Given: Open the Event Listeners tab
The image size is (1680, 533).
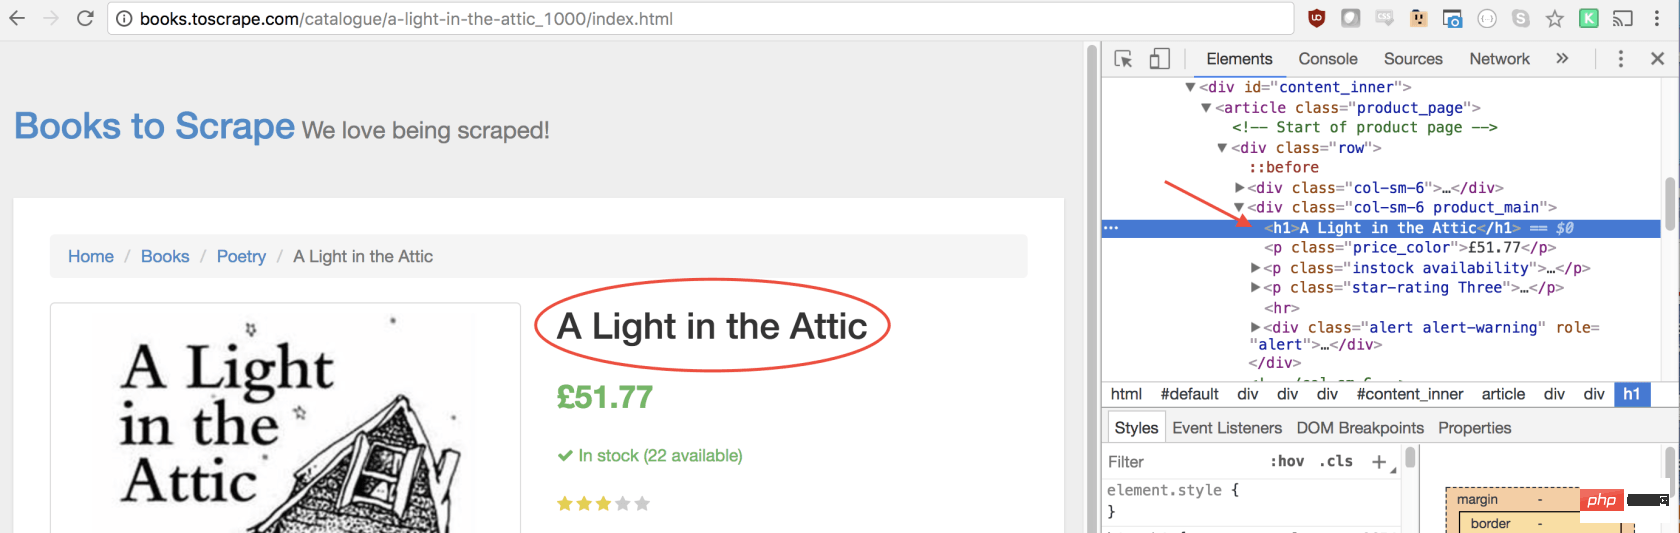Looking at the screenshot, I should 1227,428.
